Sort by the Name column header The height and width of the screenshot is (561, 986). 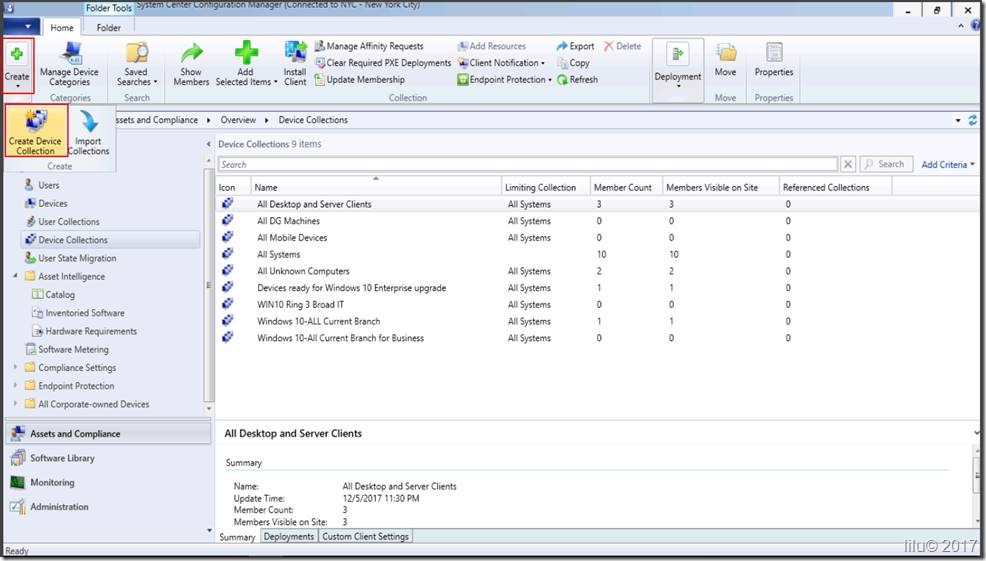375,187
